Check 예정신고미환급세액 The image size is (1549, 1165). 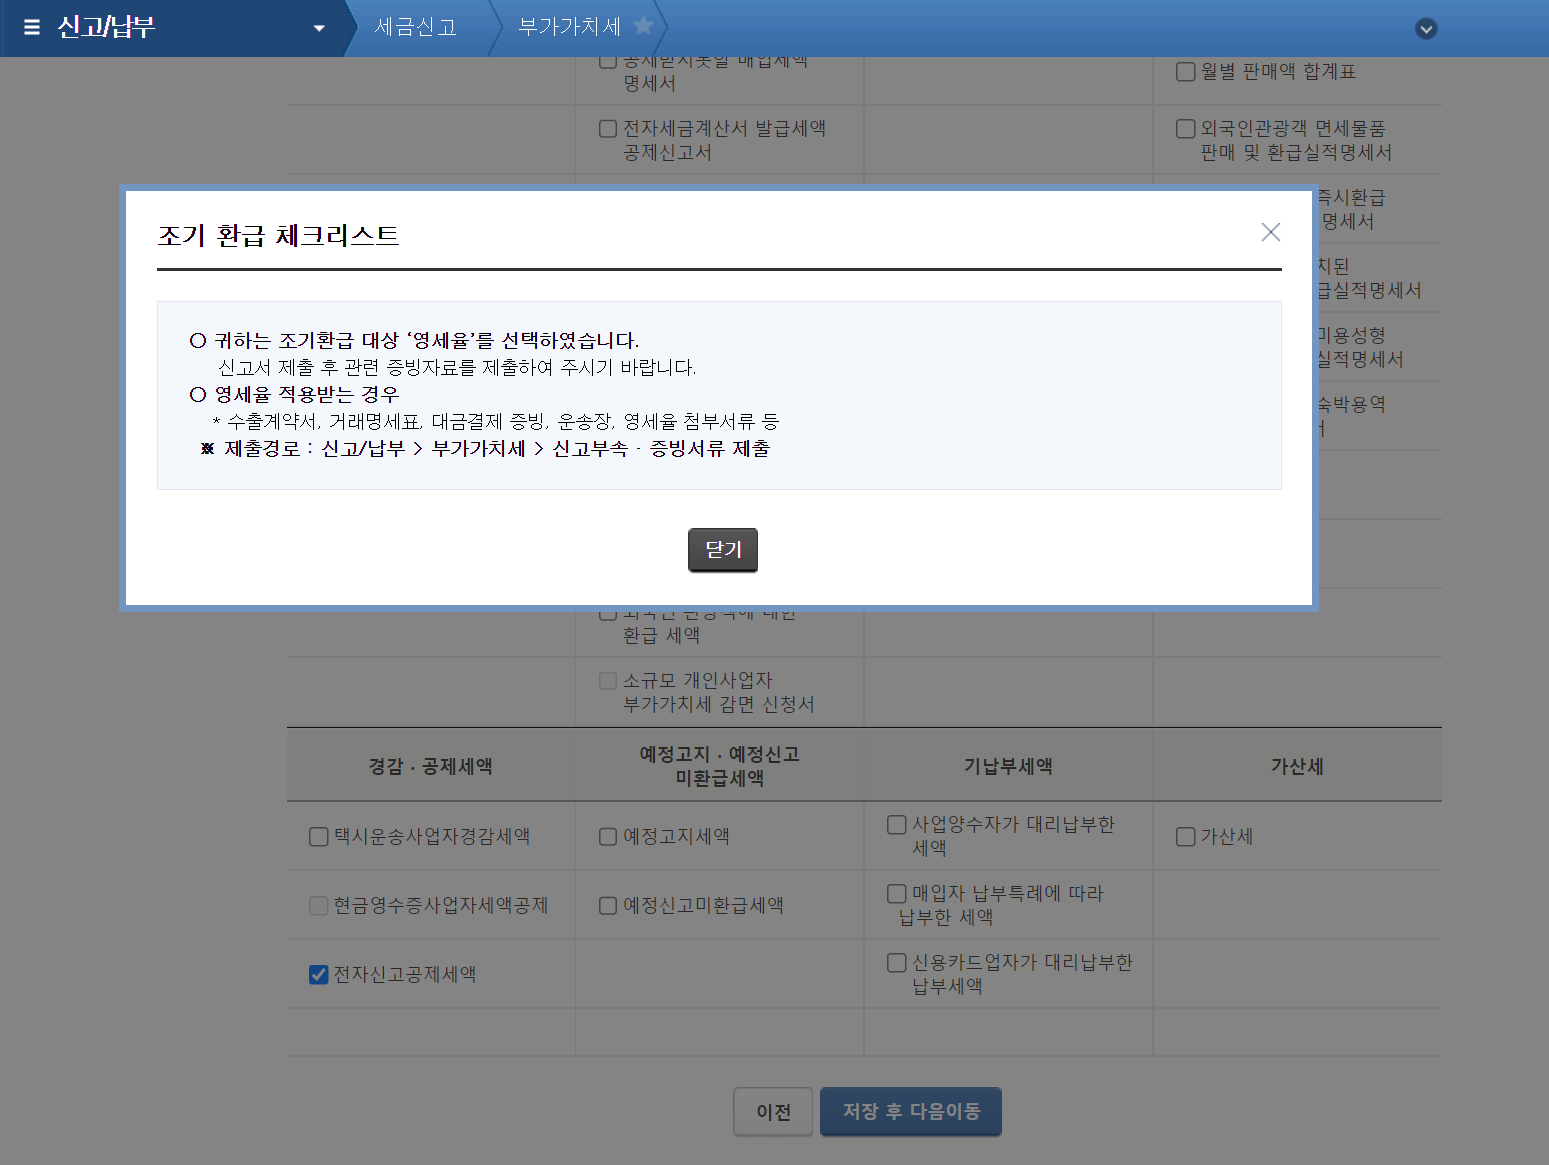pyautogui.click(x=608, y=906)
